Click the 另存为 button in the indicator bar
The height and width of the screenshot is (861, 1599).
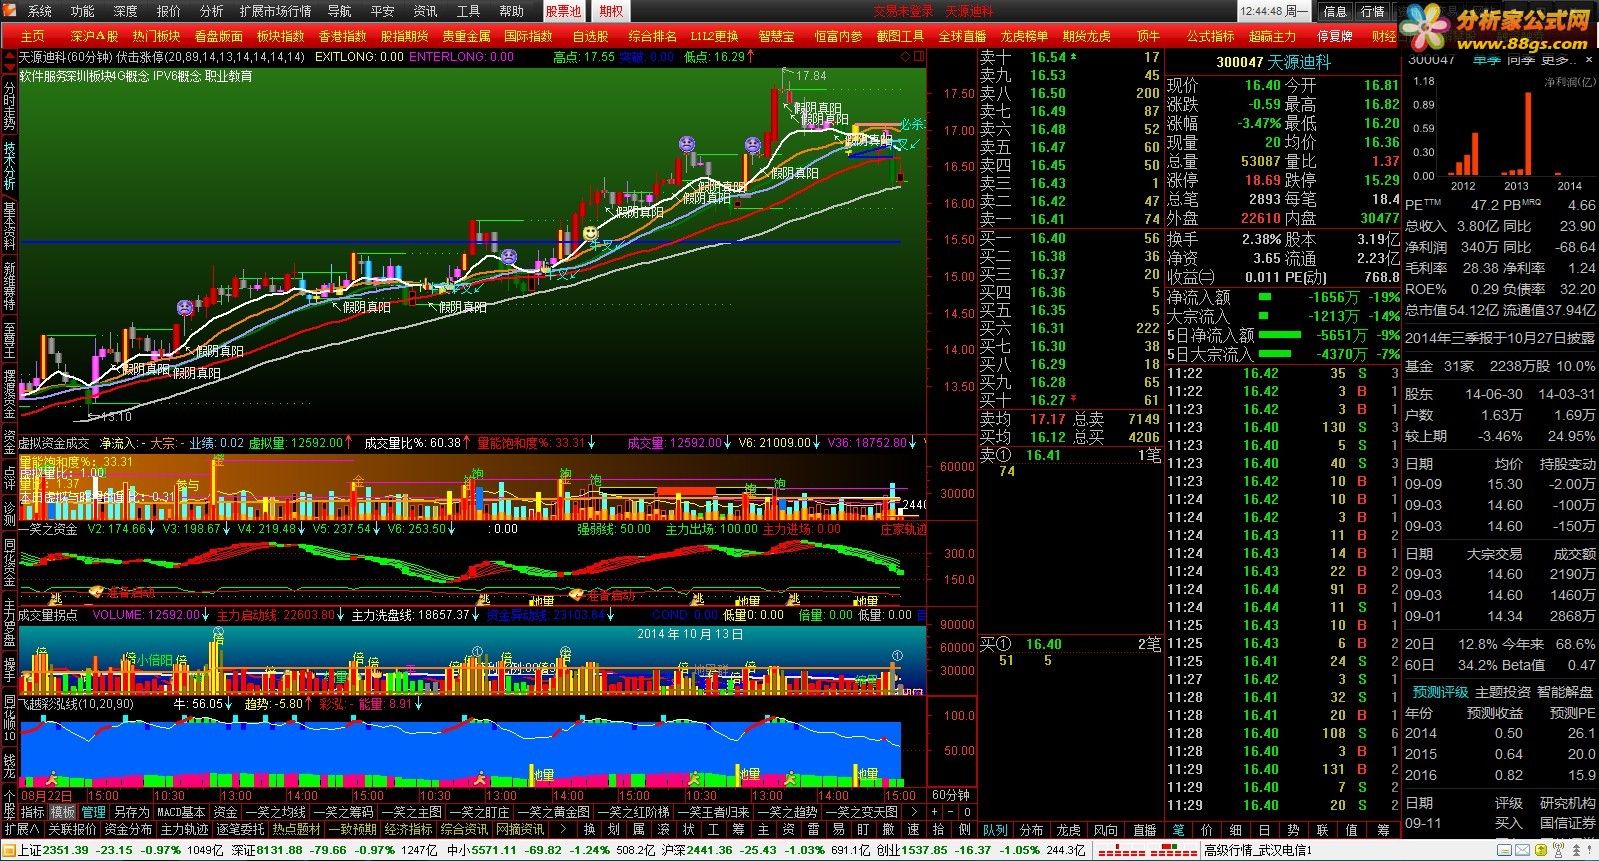[x=131, y=812]
